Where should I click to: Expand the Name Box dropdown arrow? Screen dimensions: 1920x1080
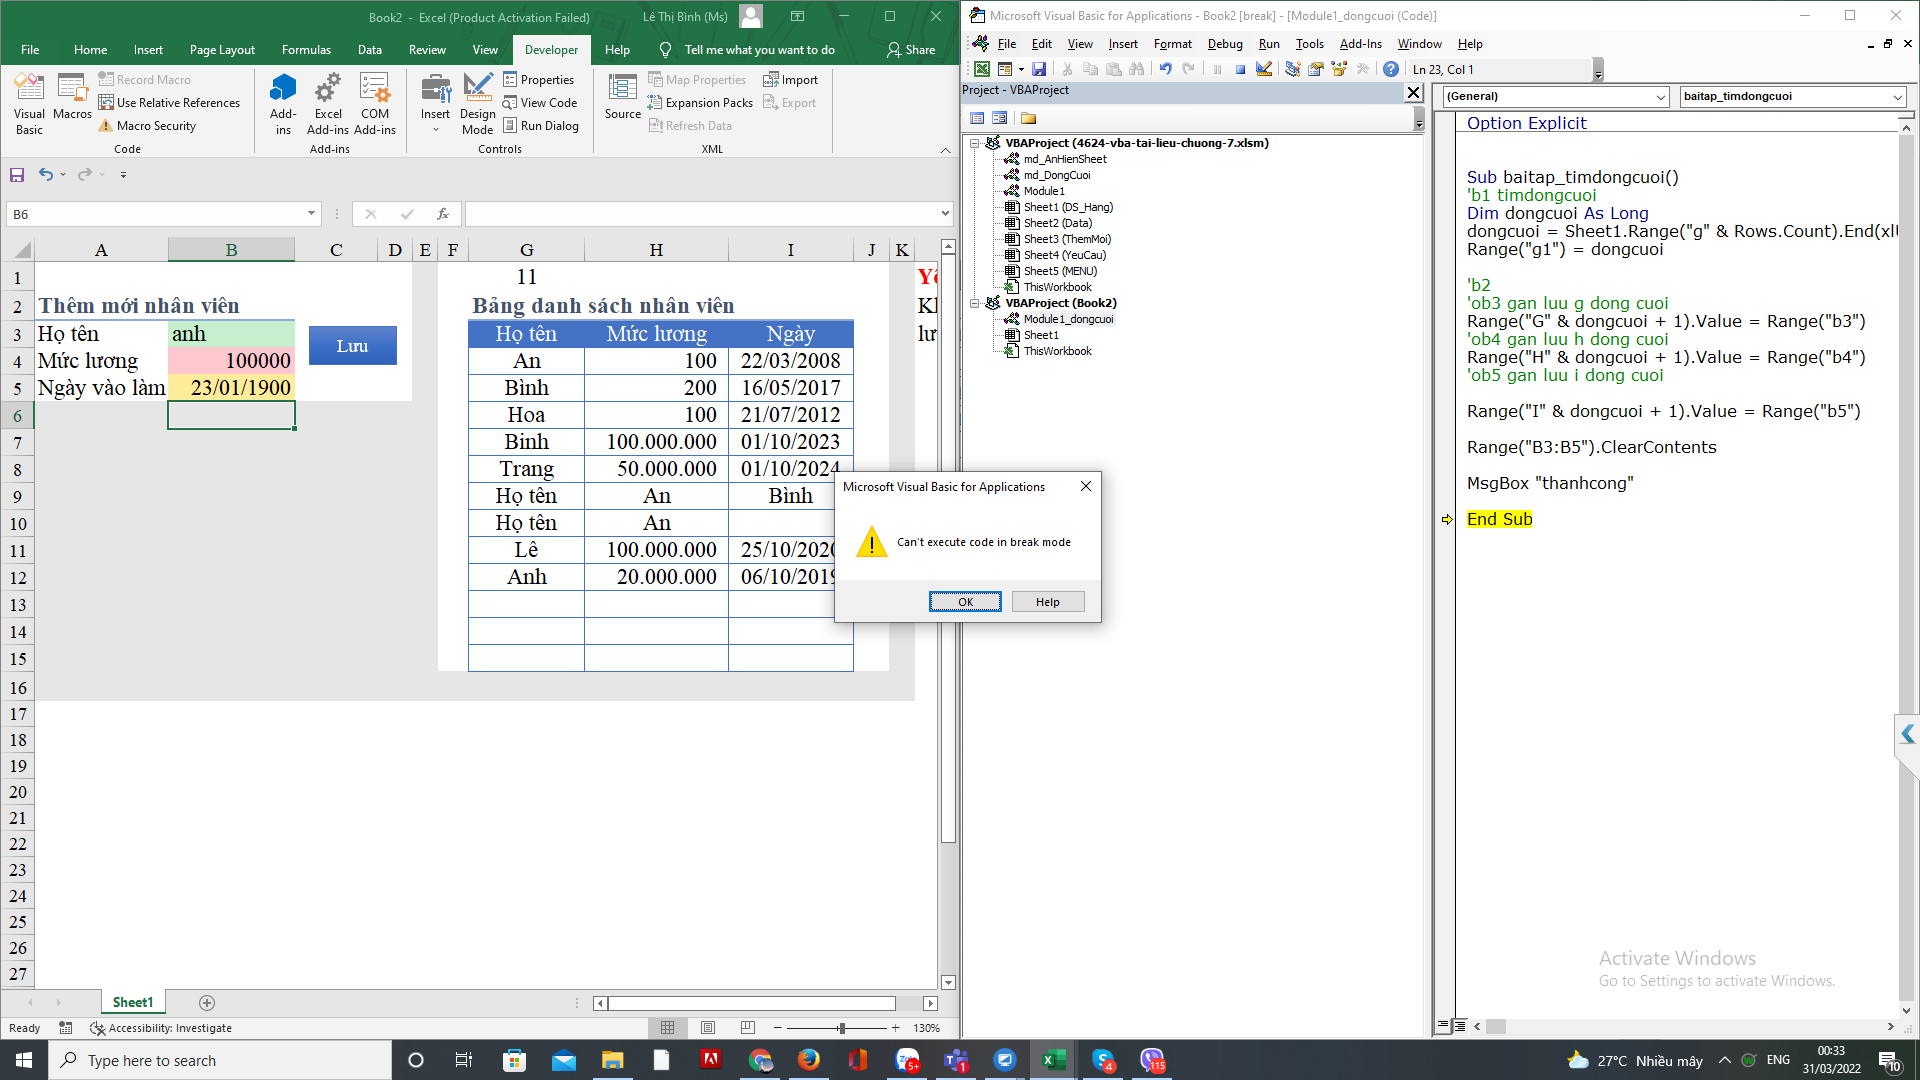pos(311,214)
